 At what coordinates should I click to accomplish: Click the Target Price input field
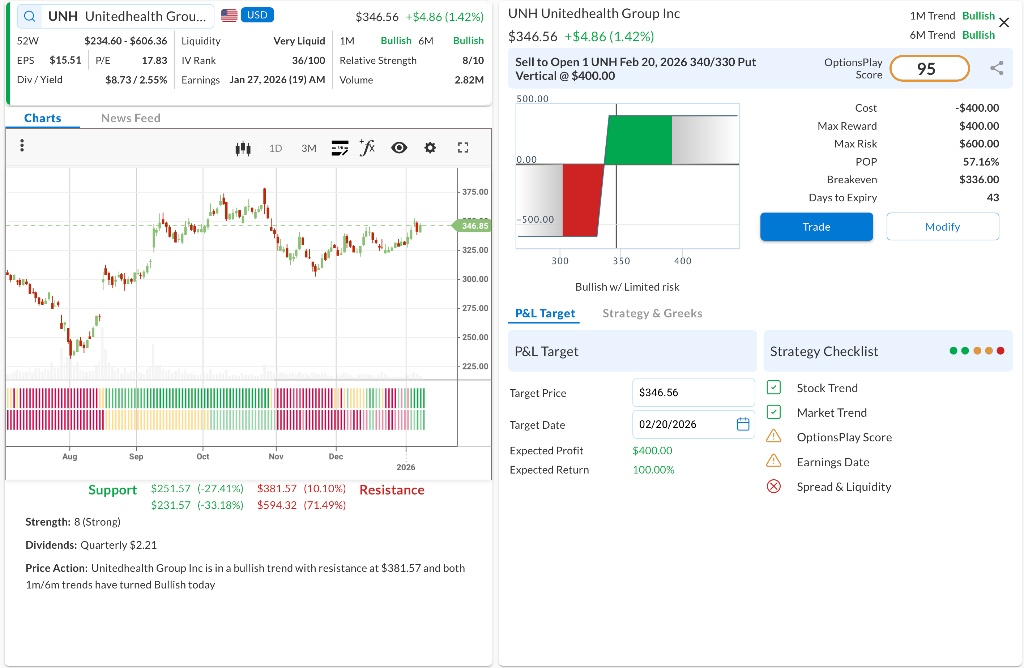[693, 393]
